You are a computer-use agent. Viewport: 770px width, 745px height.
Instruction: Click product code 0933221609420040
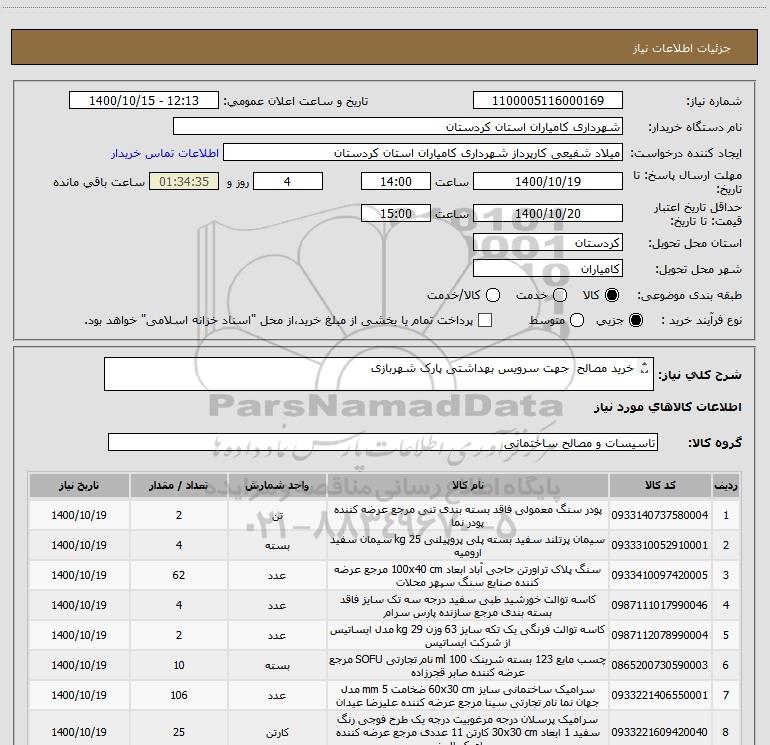coord(660,732)
